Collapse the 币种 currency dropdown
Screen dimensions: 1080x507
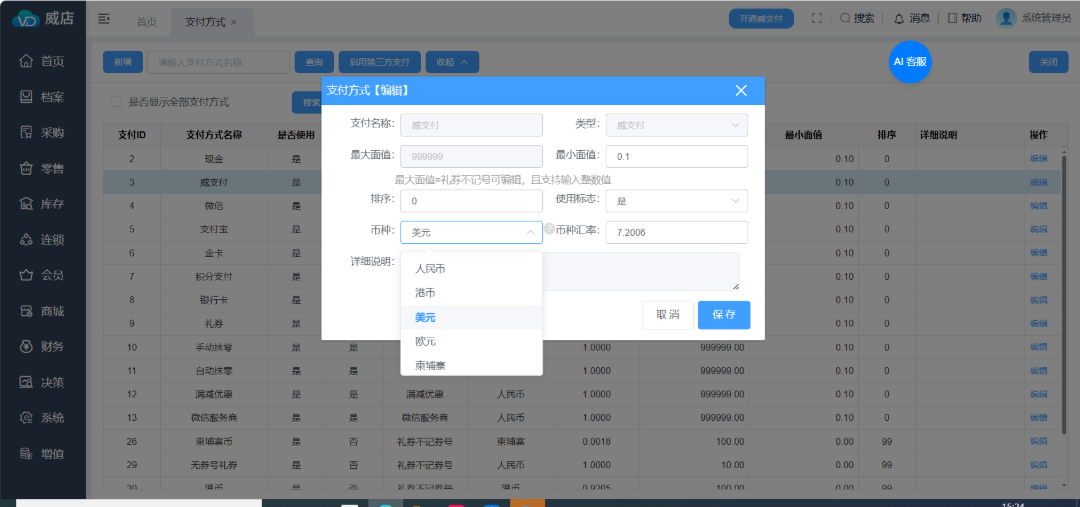[529, 233]
